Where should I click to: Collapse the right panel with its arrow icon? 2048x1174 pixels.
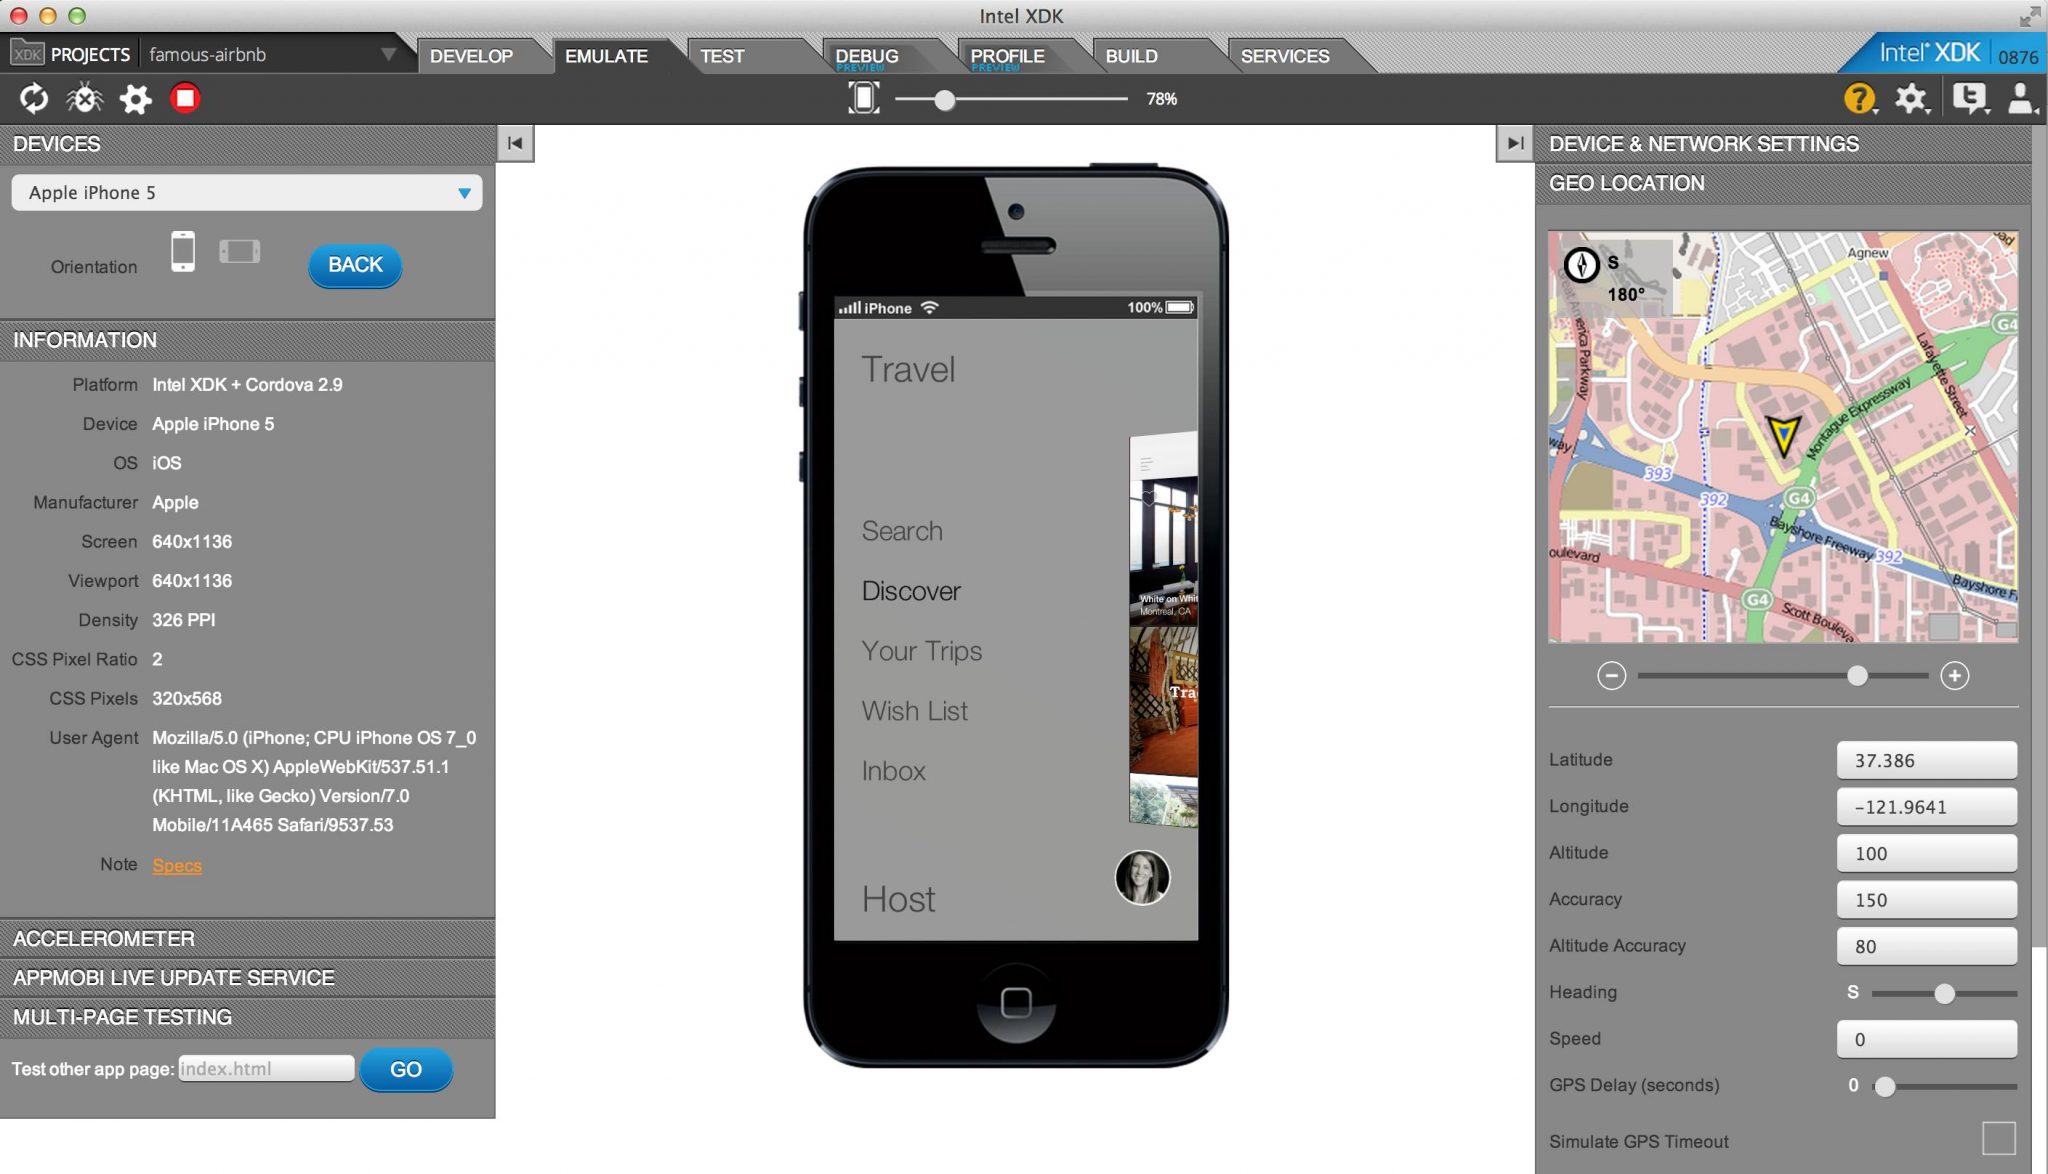[x=1515, y=143]
